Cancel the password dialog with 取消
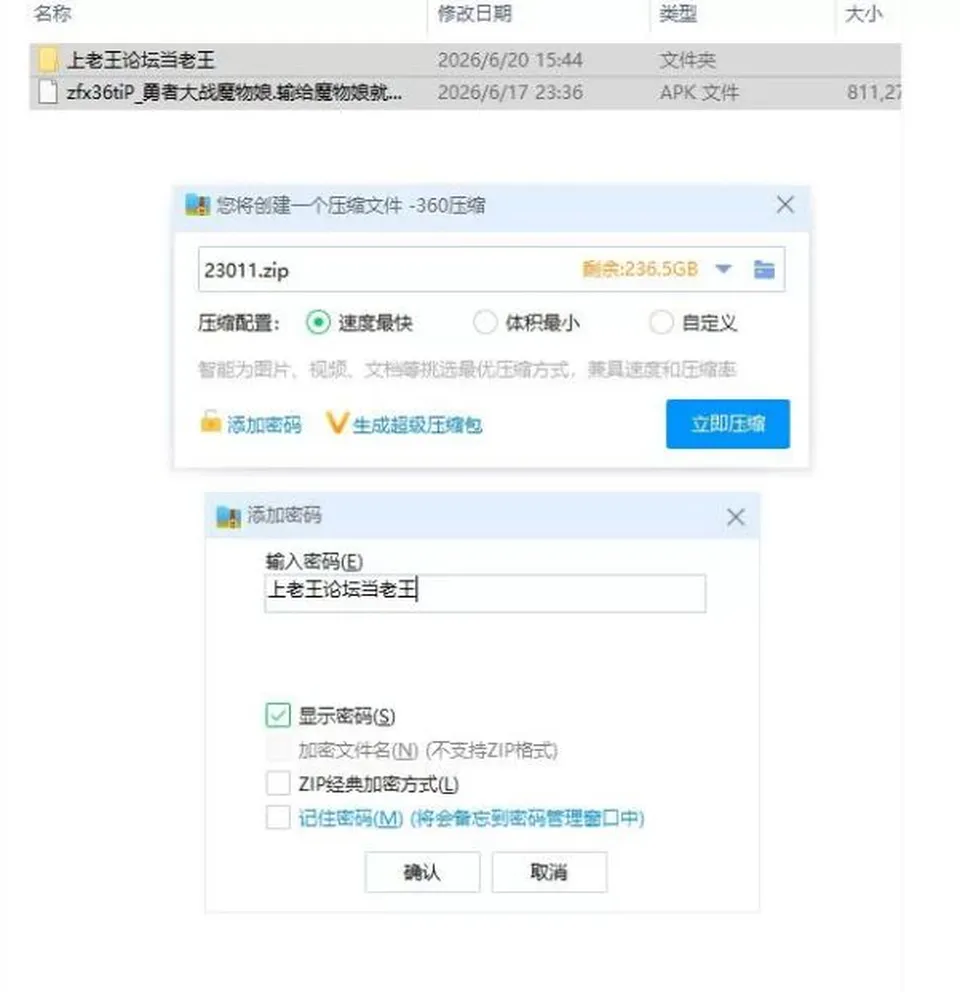The image size is (960, 992). (549, 872)
